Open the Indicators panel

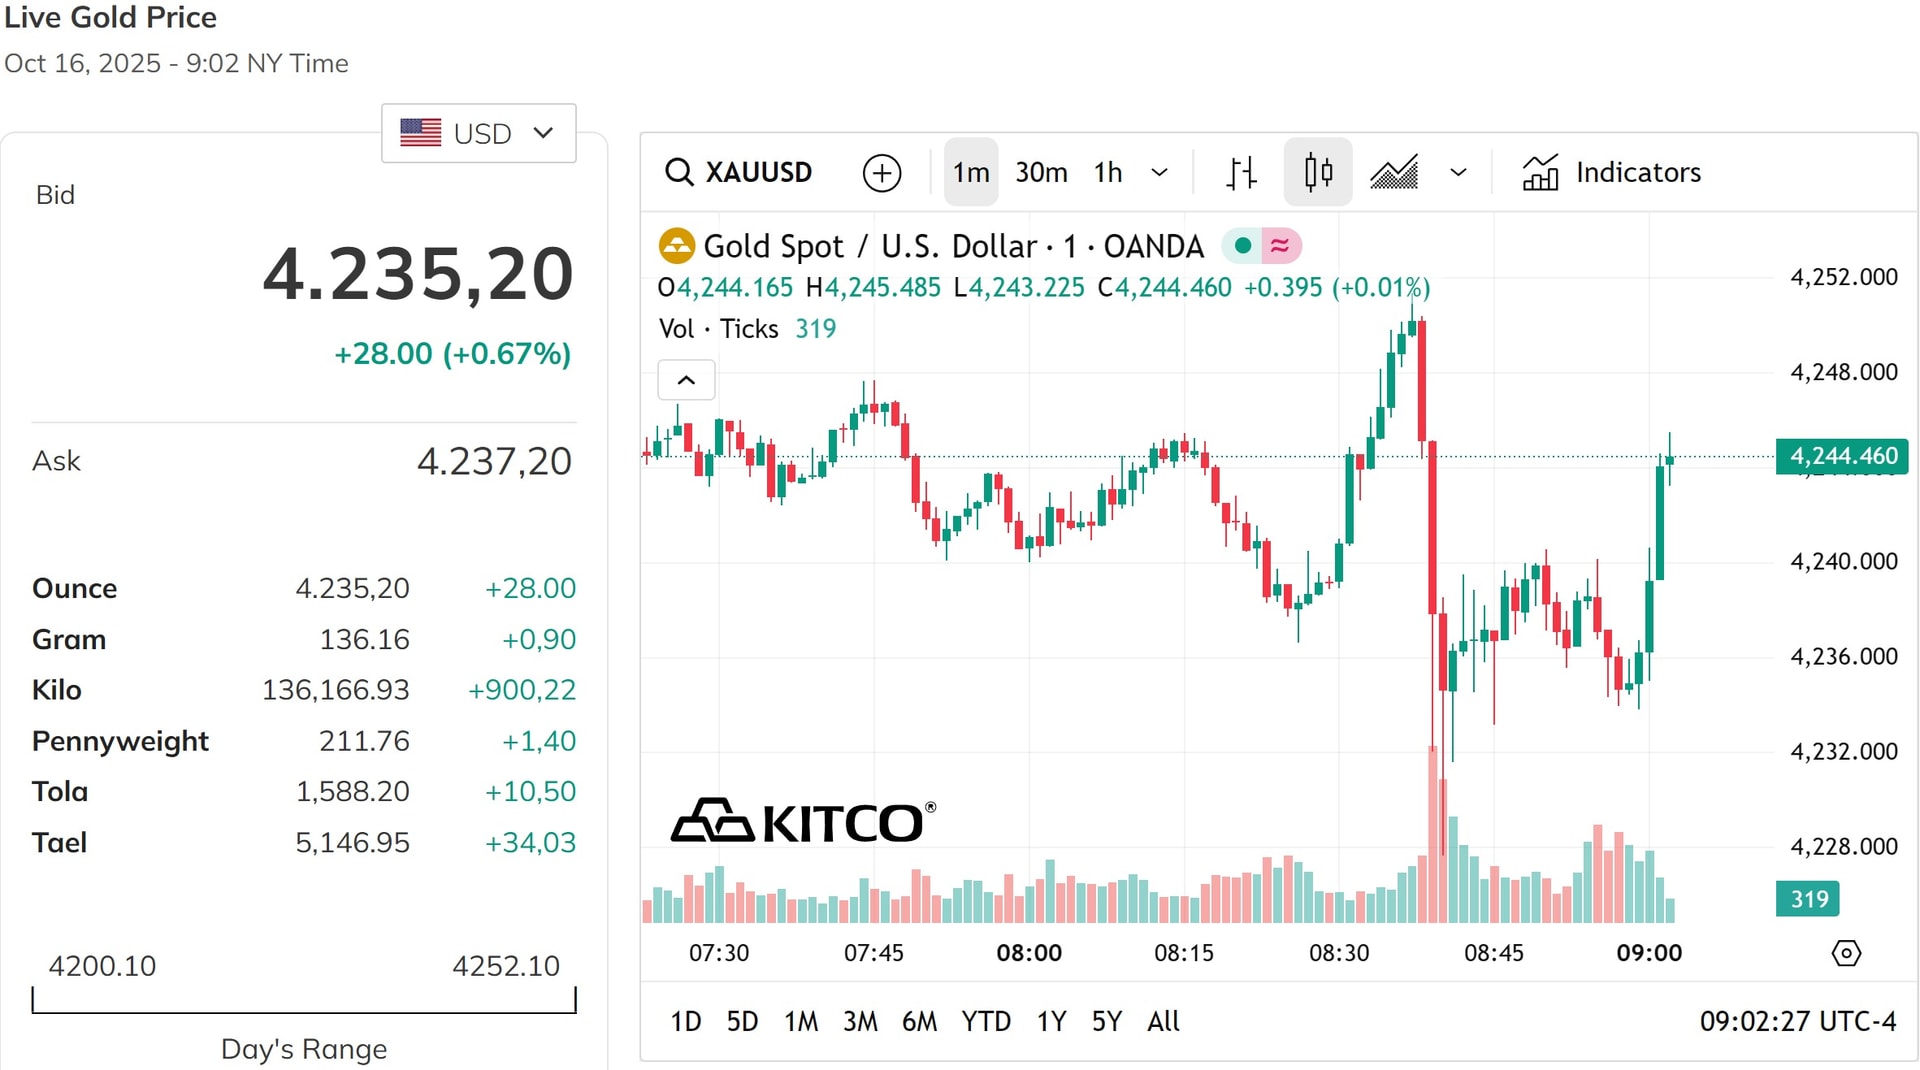pyautogui.click(x=1611, y=173)
